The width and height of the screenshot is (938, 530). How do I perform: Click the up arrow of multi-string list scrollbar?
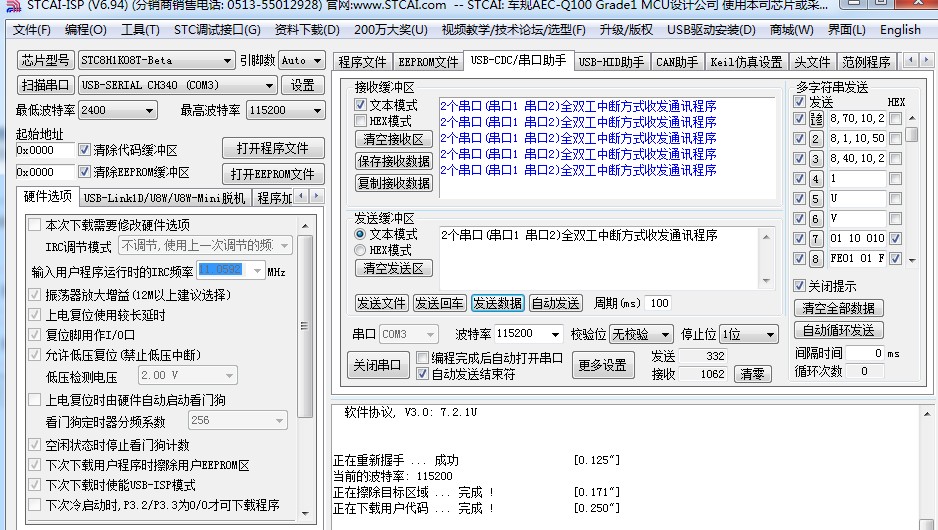pos(912,118)
